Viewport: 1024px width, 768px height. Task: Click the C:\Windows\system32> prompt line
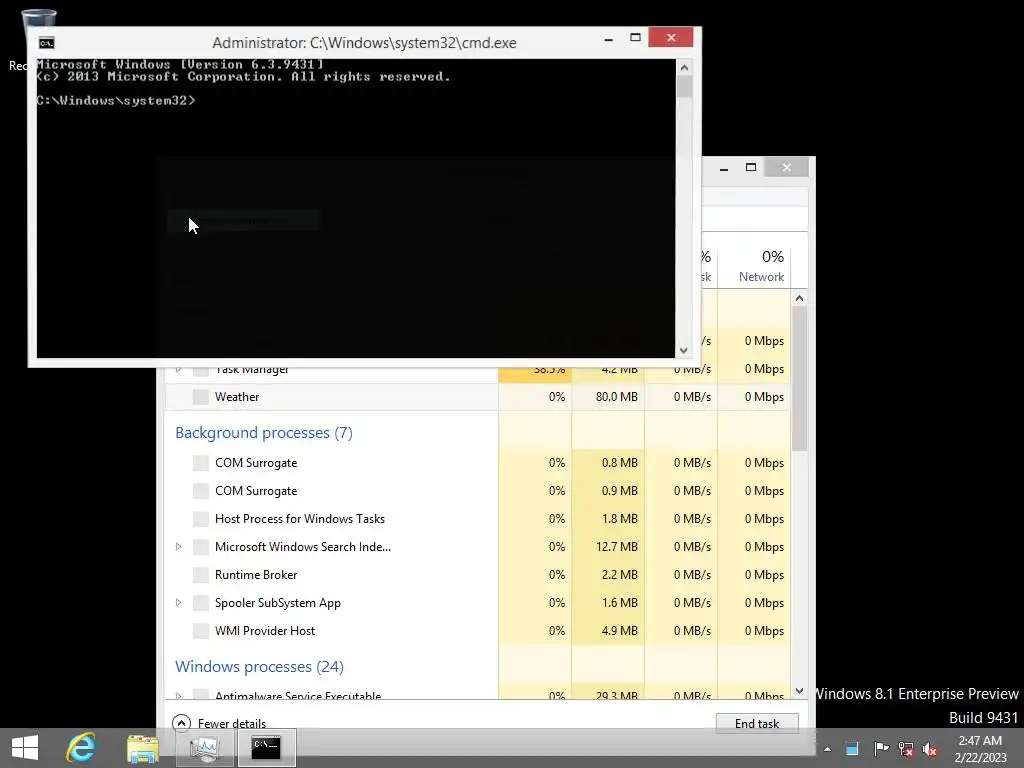pyautogui.click(x=116, y=101)
